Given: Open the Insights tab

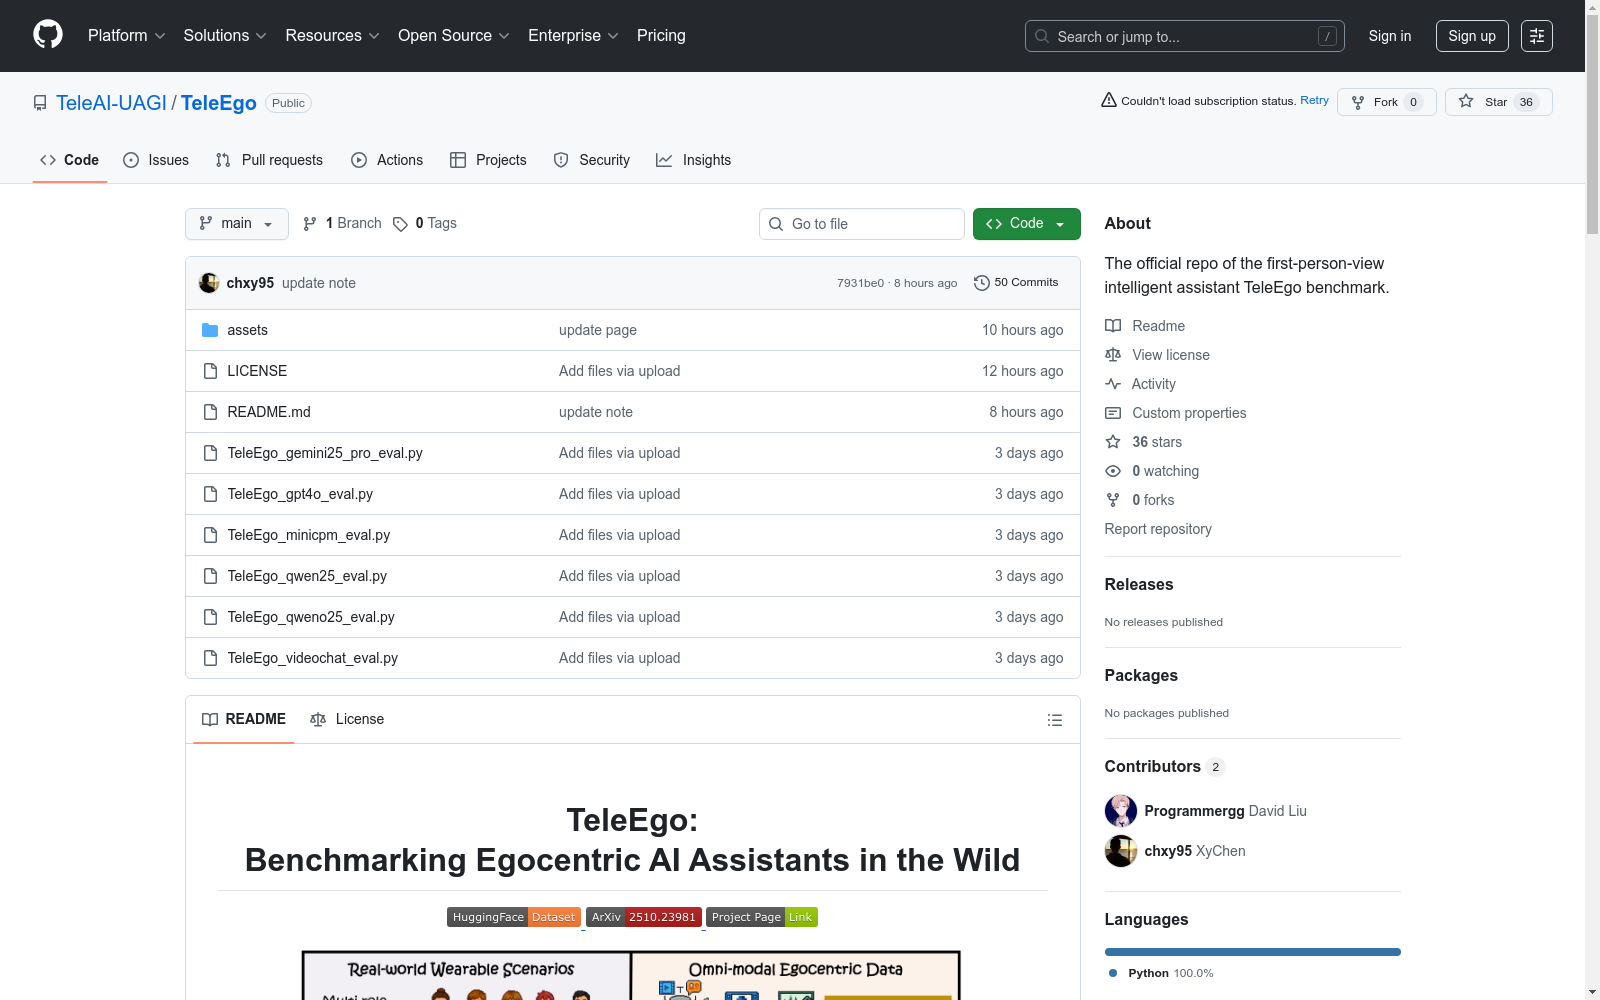Looking at the screenshot, I should pos(694,160).
